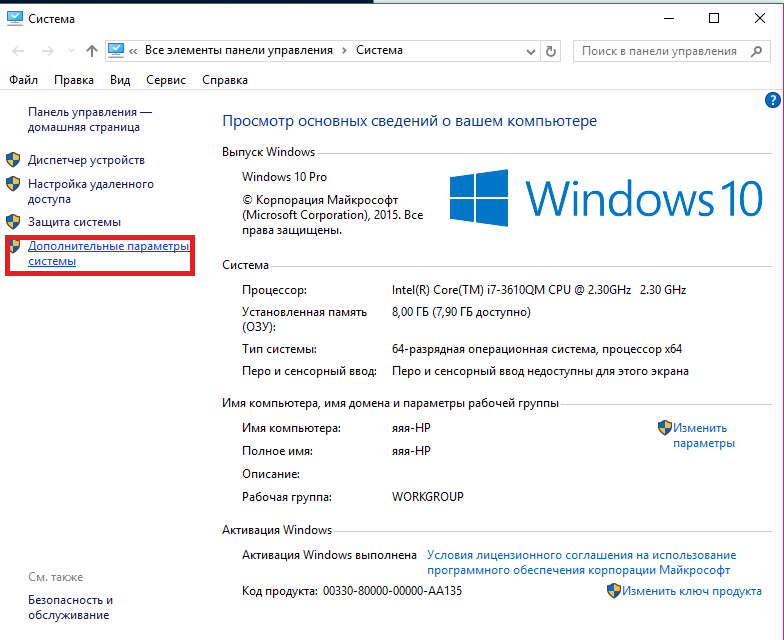Open the Файл menu
This screenshot has width=784, height=640.
point(24,80)
